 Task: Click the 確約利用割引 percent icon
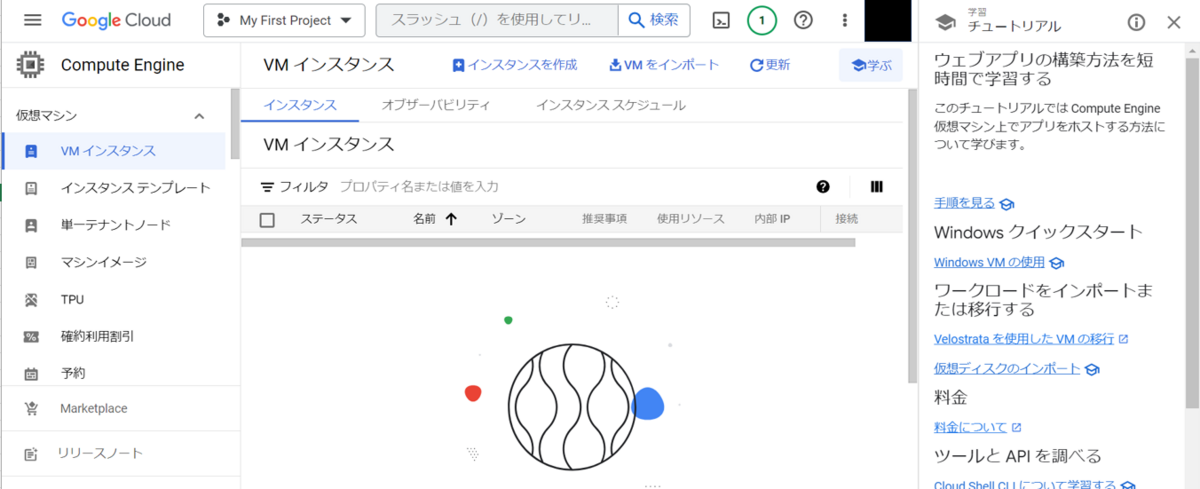click(31, 336)
